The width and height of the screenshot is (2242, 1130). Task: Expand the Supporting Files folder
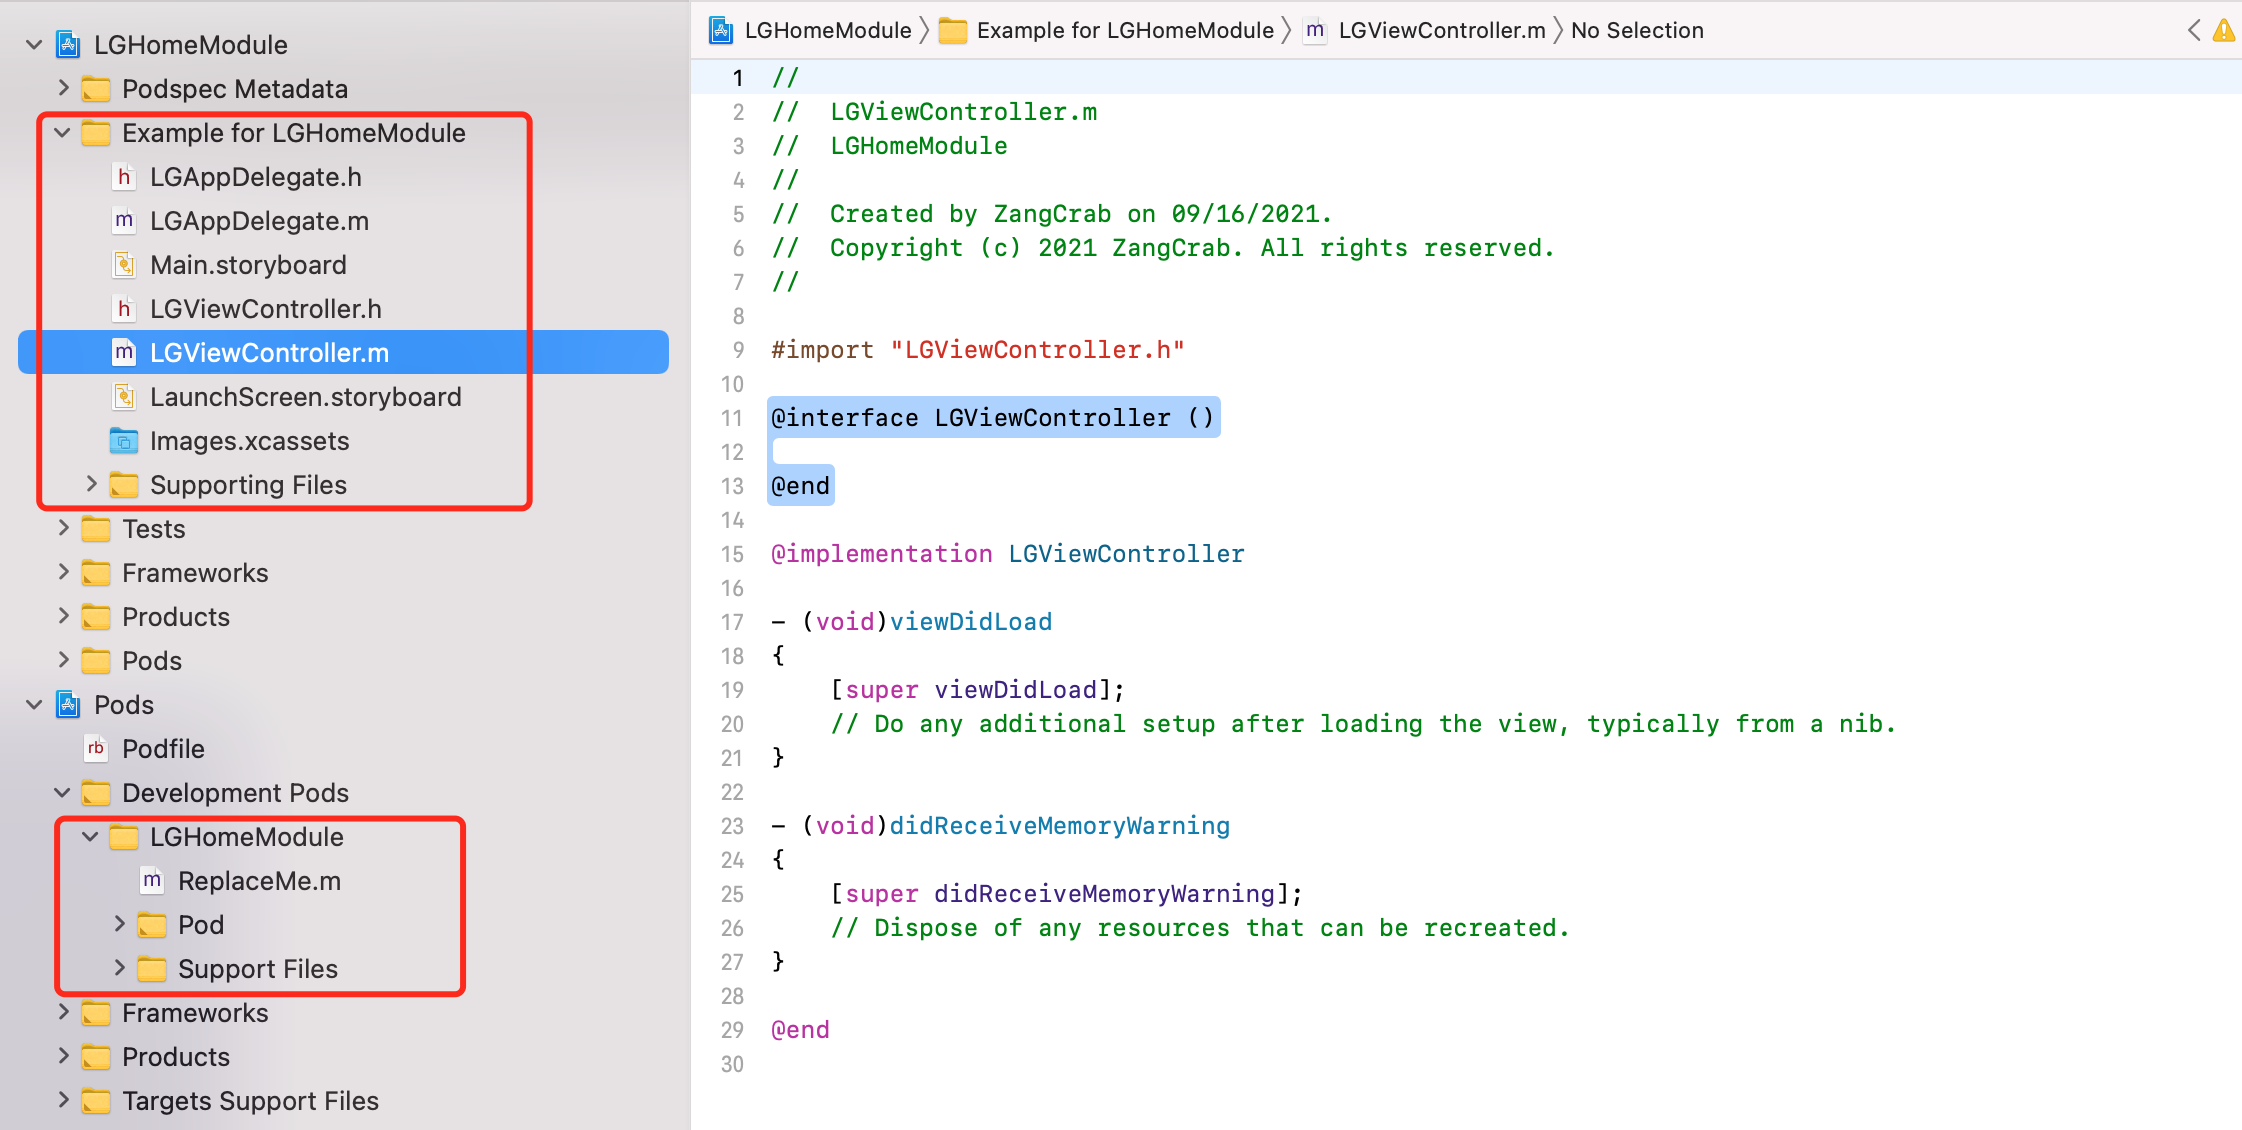click(91, 484)
